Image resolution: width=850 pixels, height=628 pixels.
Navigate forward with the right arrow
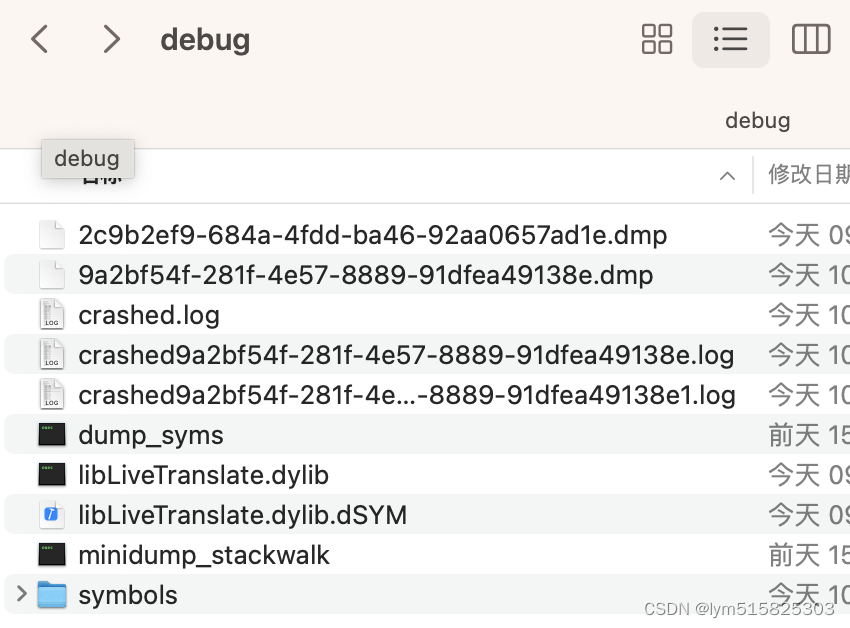(x=111, y=39)
